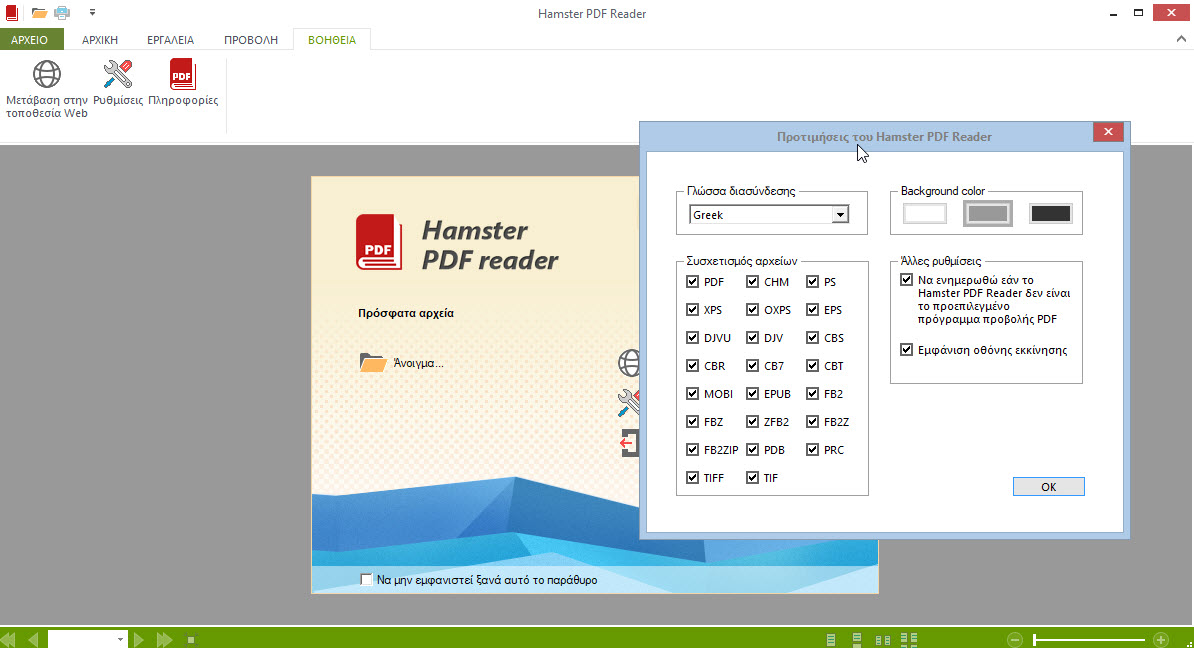Image resolution: width=1194 pixels, height=648 pixels.
Task: Go to previous page arrow in status bar
Action: [x=33, y=640]
